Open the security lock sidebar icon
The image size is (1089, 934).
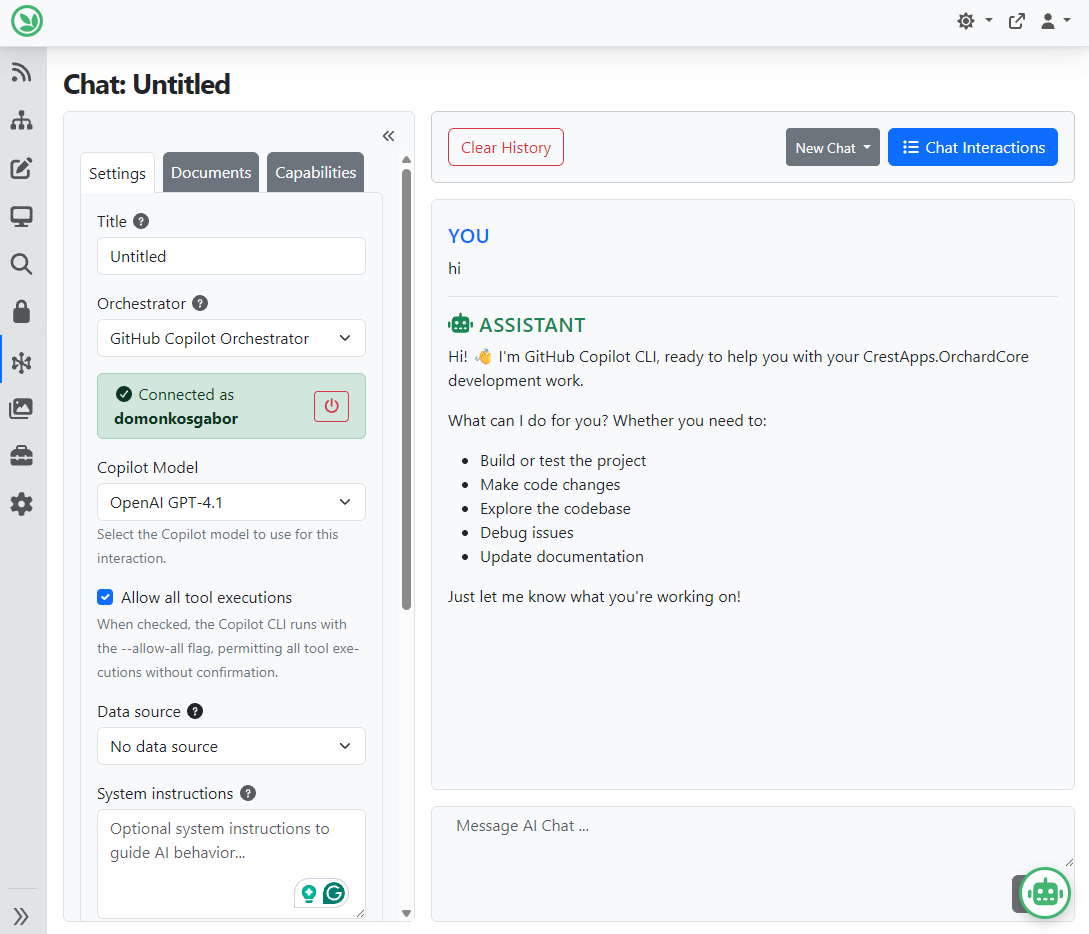click(x=22, y=312)
